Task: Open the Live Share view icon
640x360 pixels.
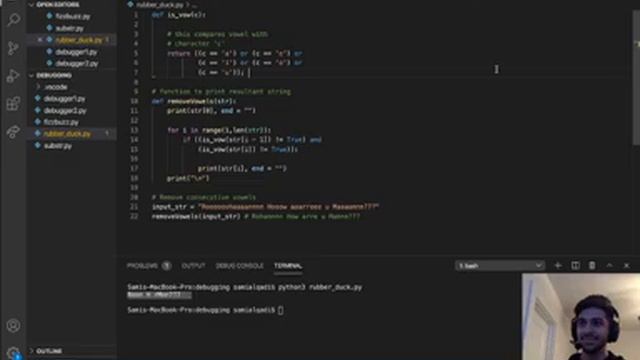Action: [13, 131]
